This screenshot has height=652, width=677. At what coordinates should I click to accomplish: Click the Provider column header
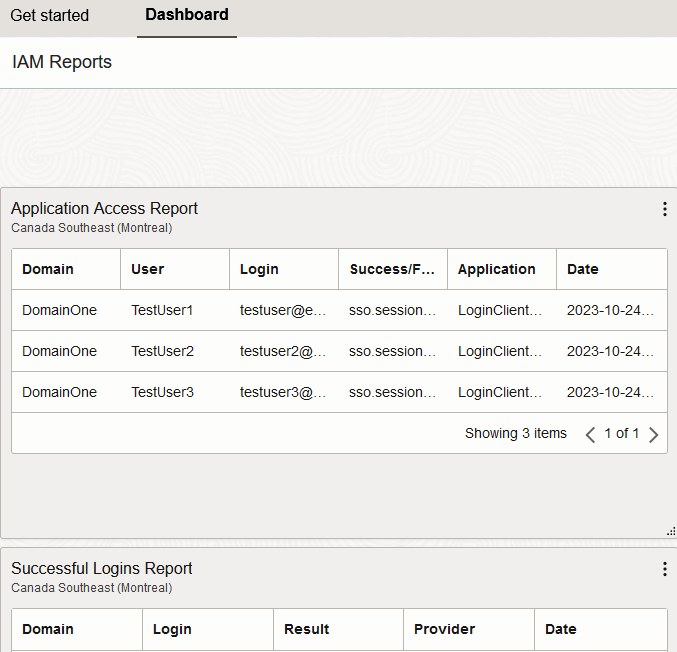coord(469,629)
